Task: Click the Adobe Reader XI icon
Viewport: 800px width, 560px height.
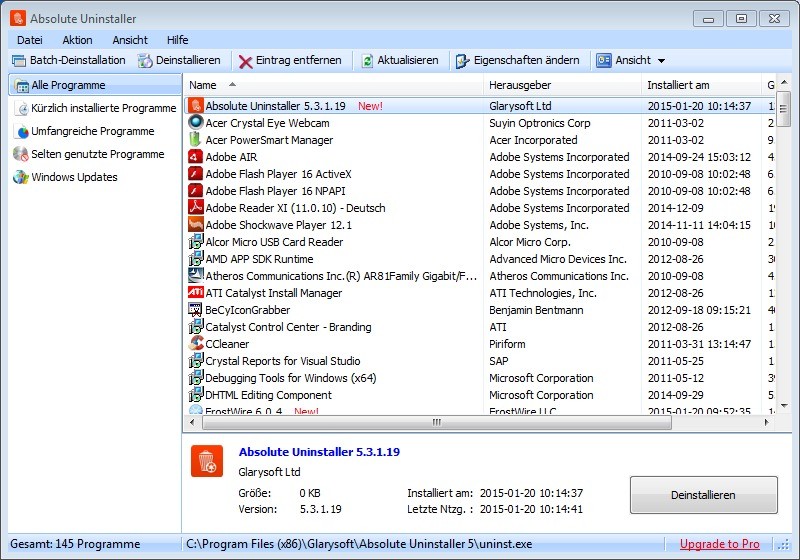Action: (195, 207)
